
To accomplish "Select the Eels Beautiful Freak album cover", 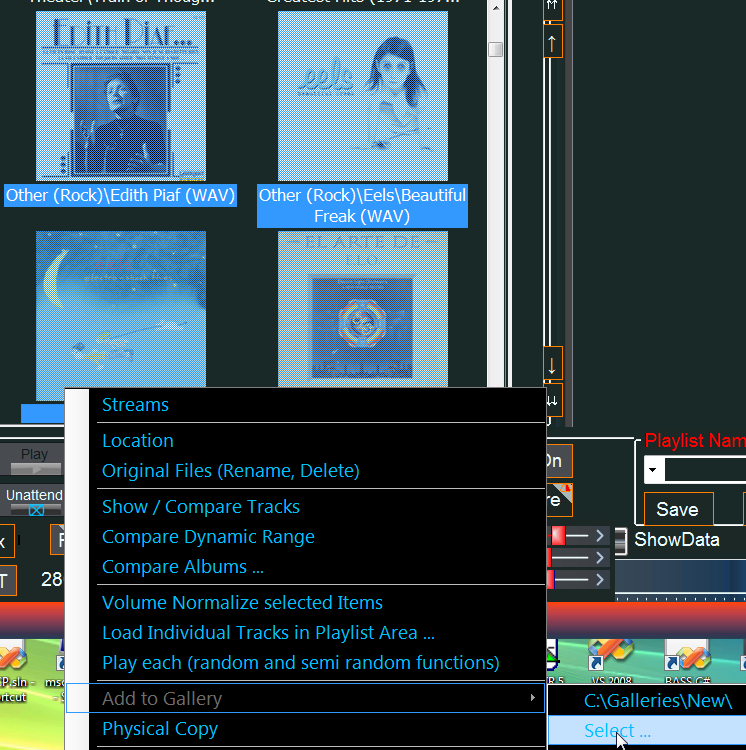I will [x=363, y=96].
